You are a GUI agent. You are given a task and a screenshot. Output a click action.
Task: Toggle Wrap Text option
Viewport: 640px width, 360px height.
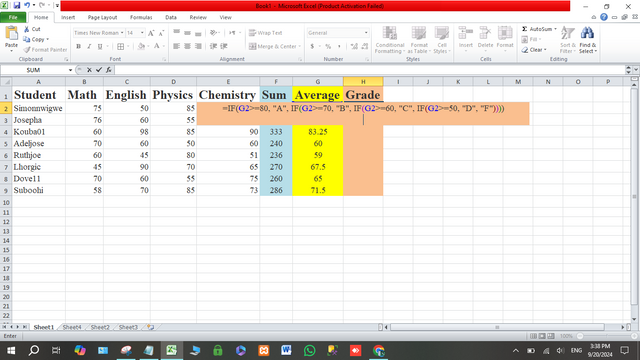pyautogui.click(x=265, y=33)
